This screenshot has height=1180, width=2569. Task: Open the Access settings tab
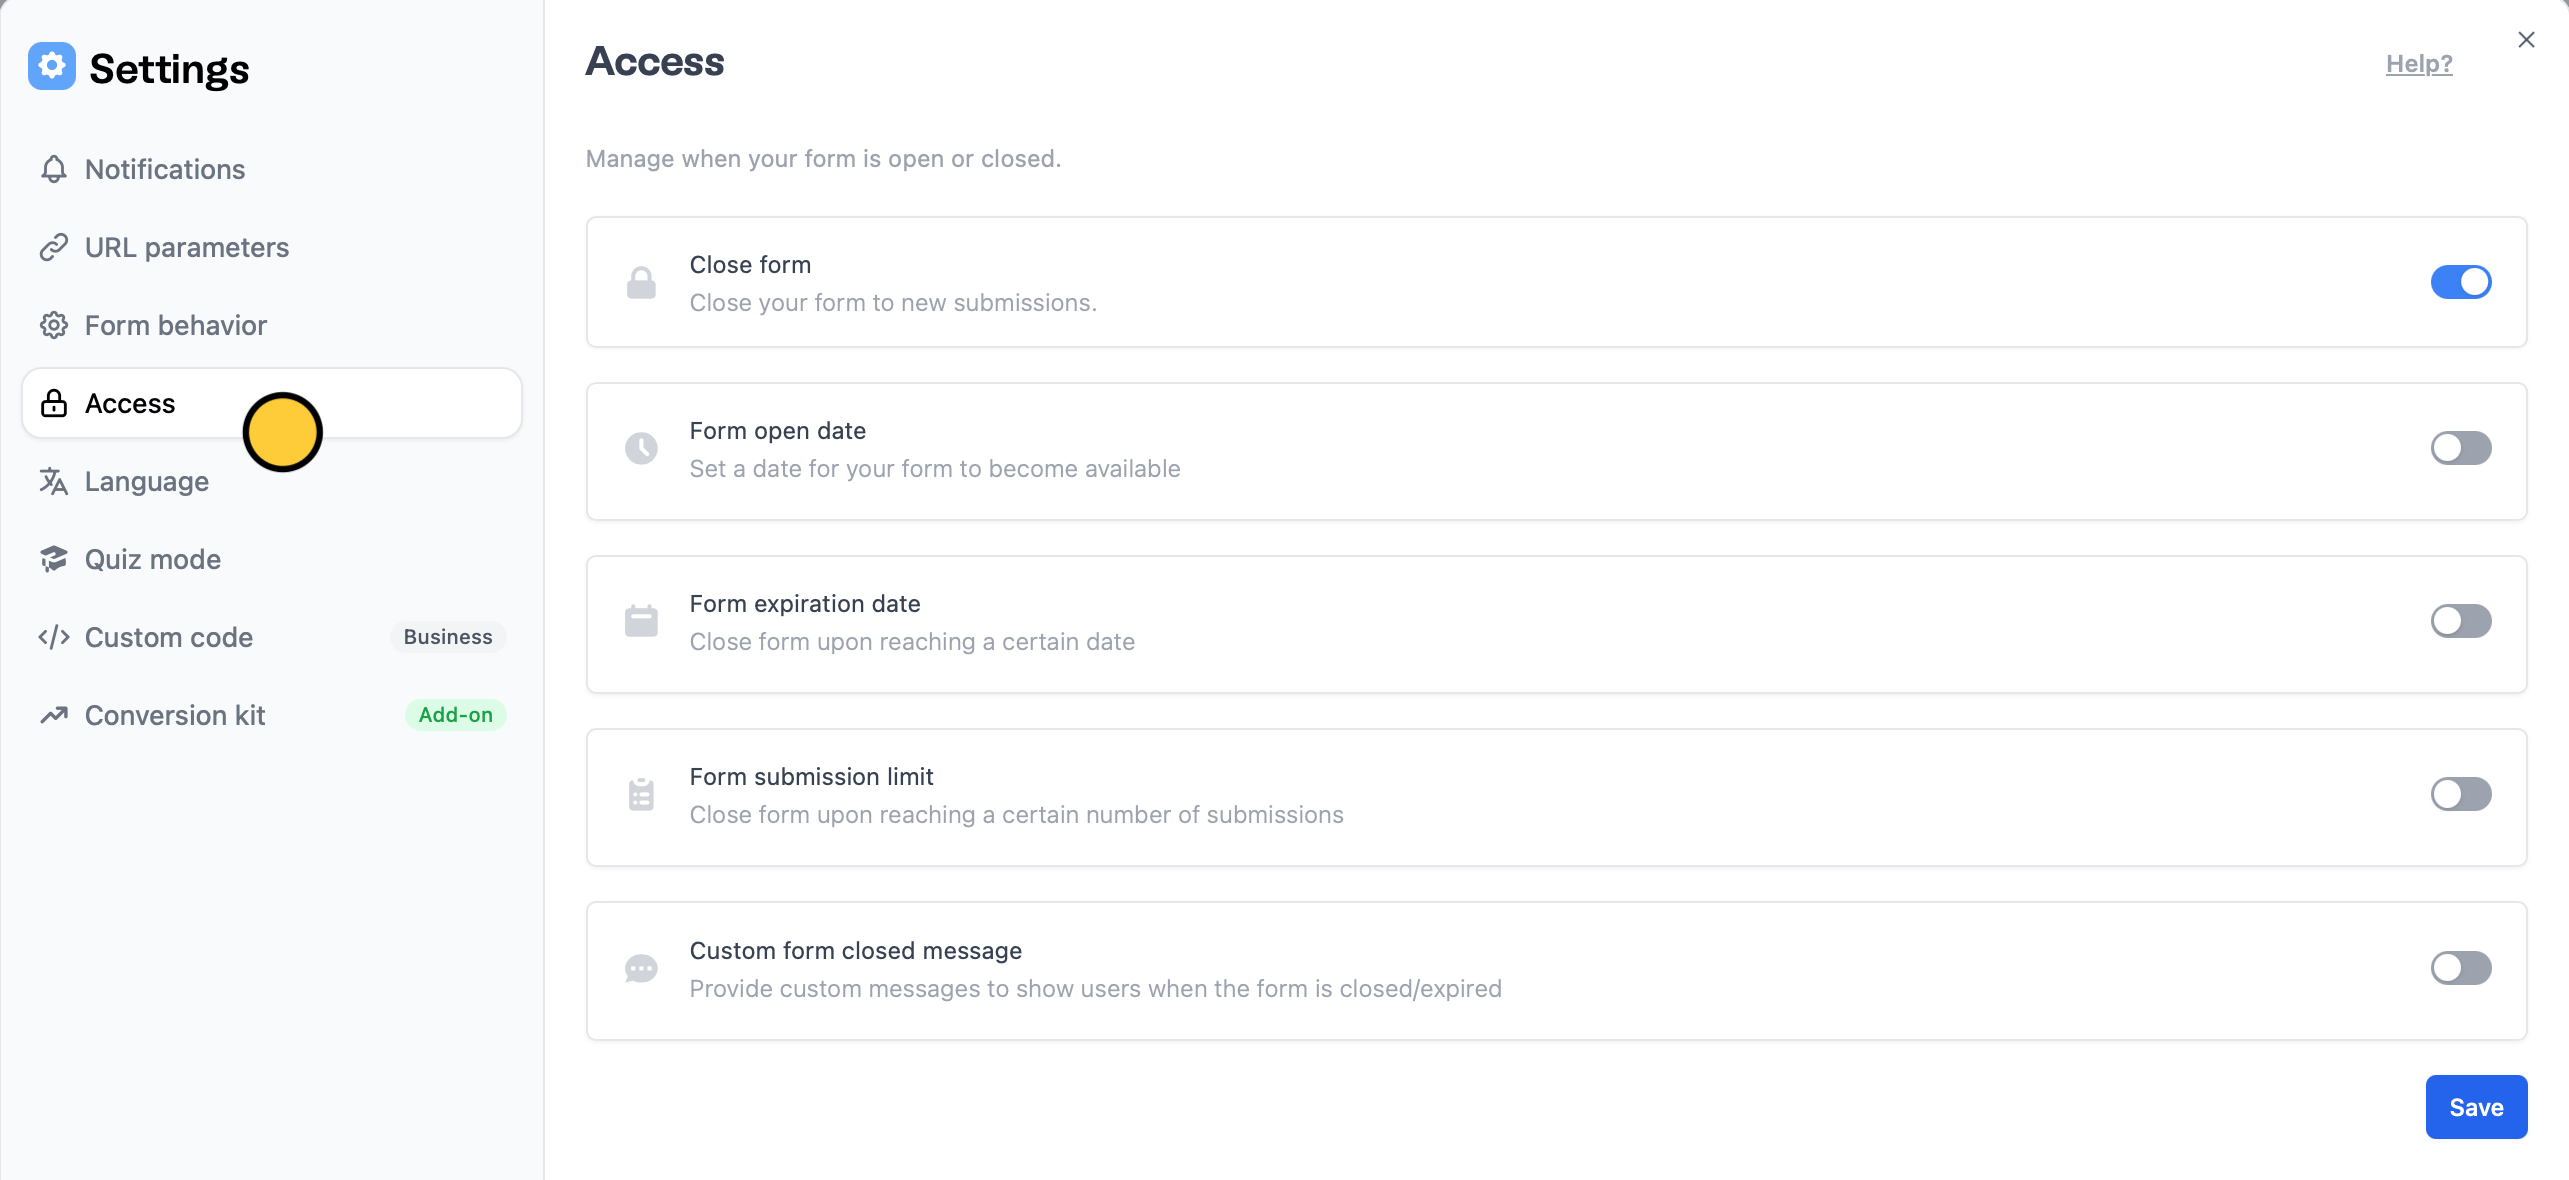click(x=272, y=403)
